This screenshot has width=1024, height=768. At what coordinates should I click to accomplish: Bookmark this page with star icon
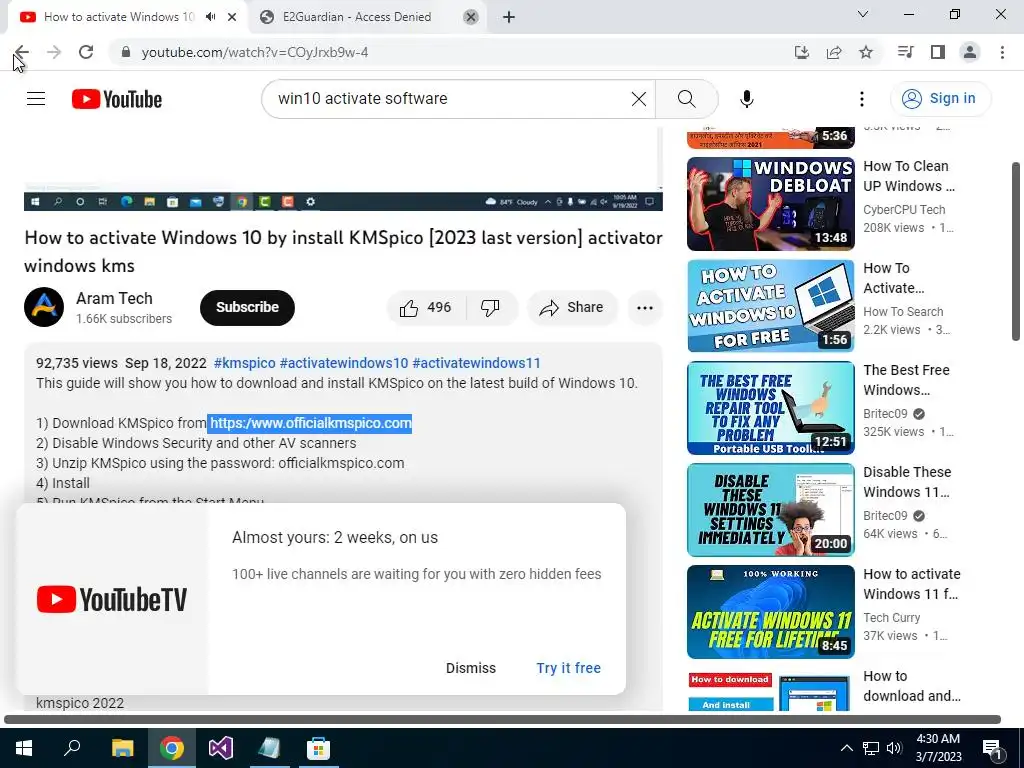tap(866, 52)
